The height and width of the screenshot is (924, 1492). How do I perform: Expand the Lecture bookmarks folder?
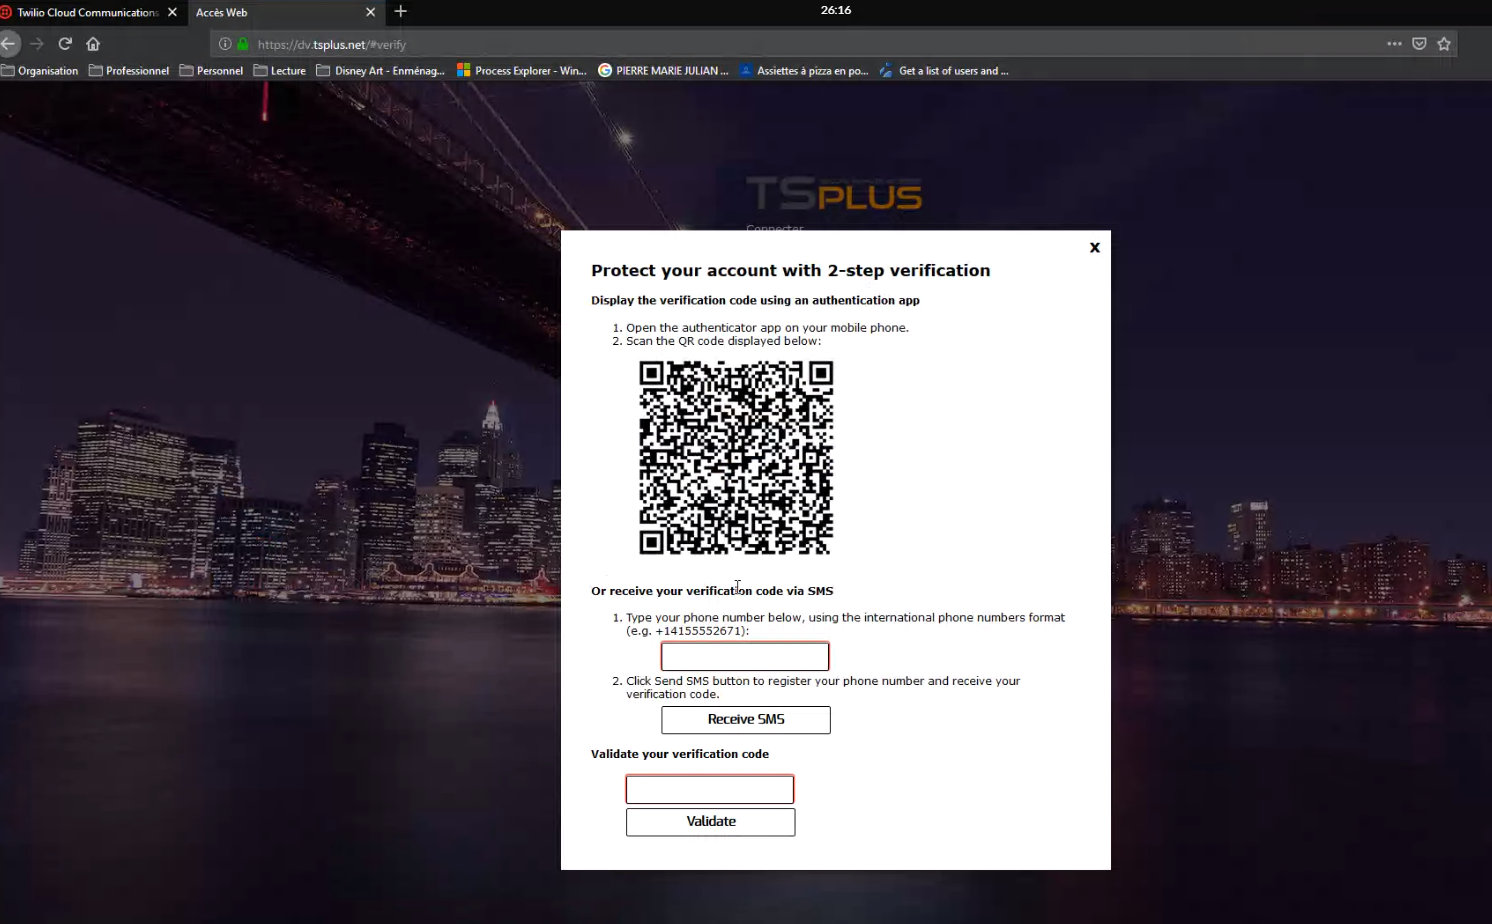point(280,71)
